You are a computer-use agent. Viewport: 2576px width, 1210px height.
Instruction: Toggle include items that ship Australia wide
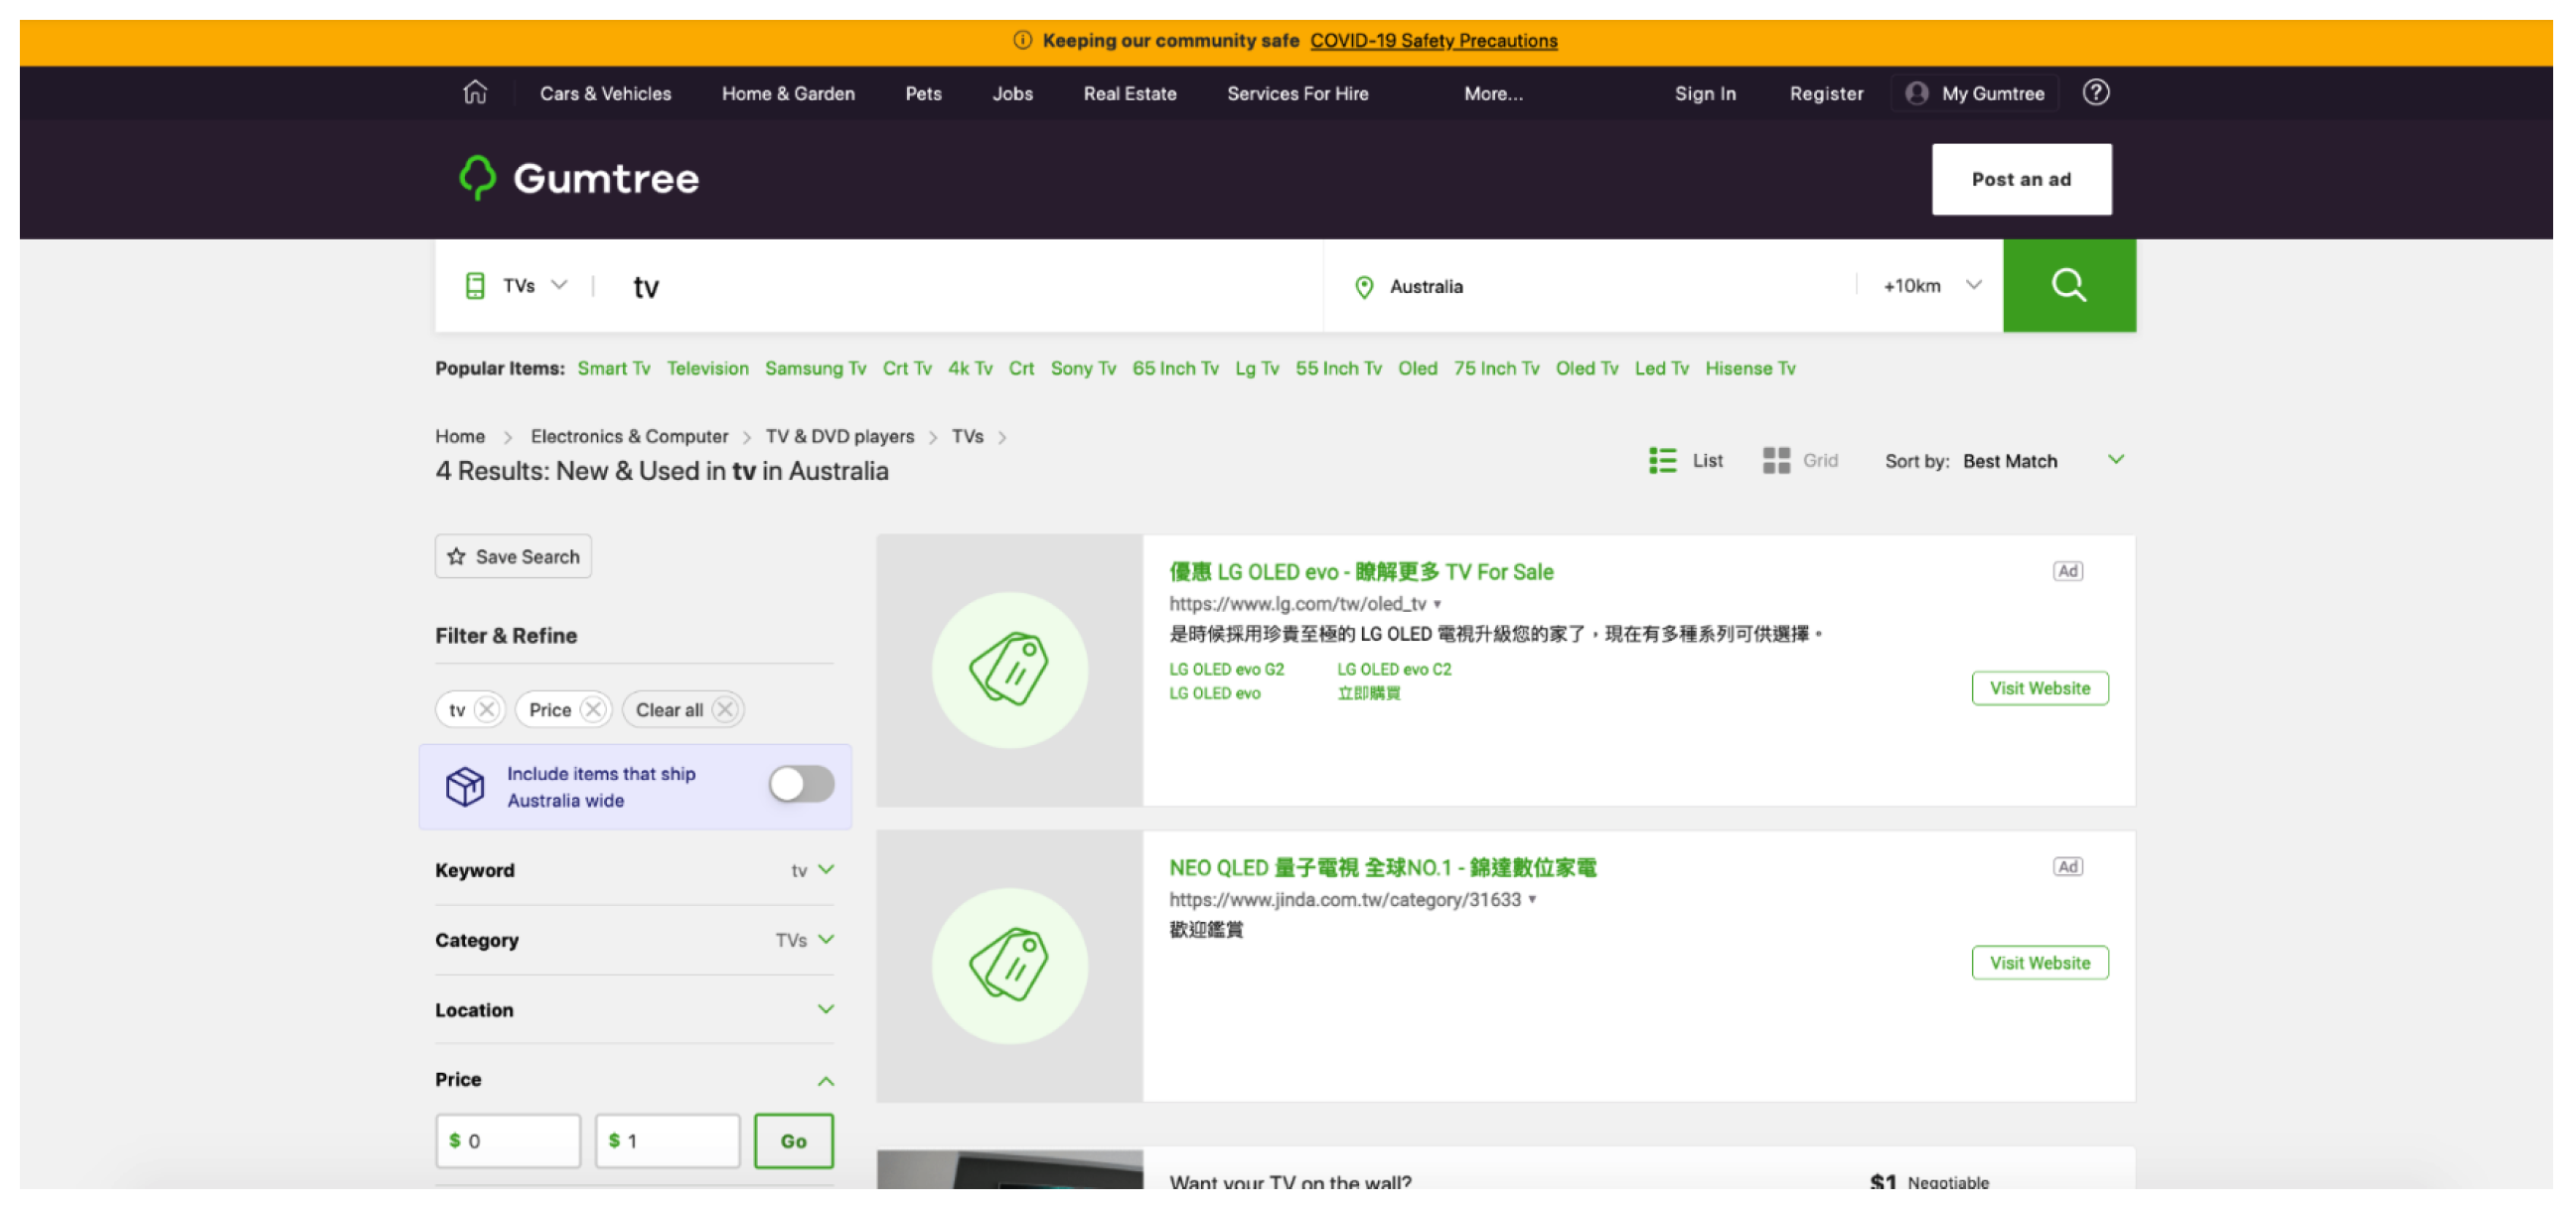(x=801, y=785)
